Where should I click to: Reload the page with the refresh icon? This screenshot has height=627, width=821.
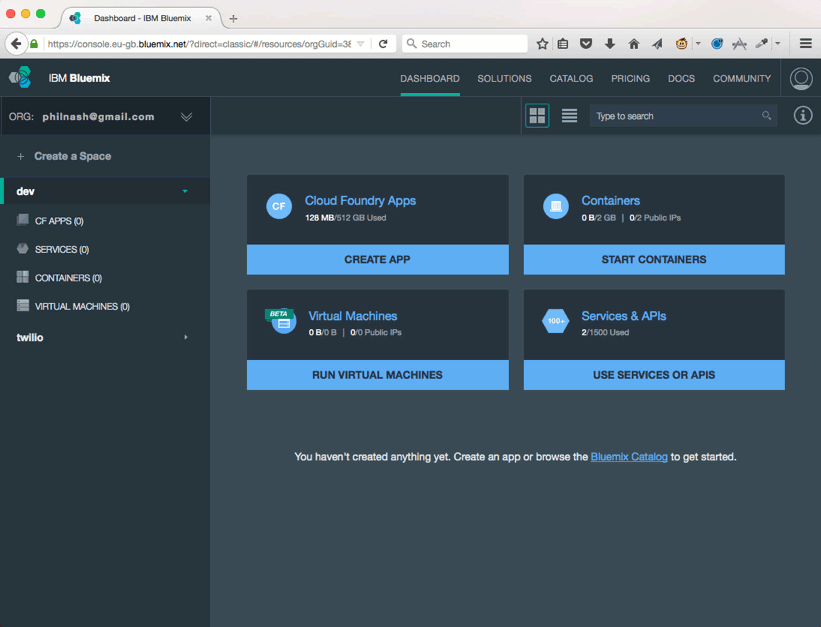[383, 43]
